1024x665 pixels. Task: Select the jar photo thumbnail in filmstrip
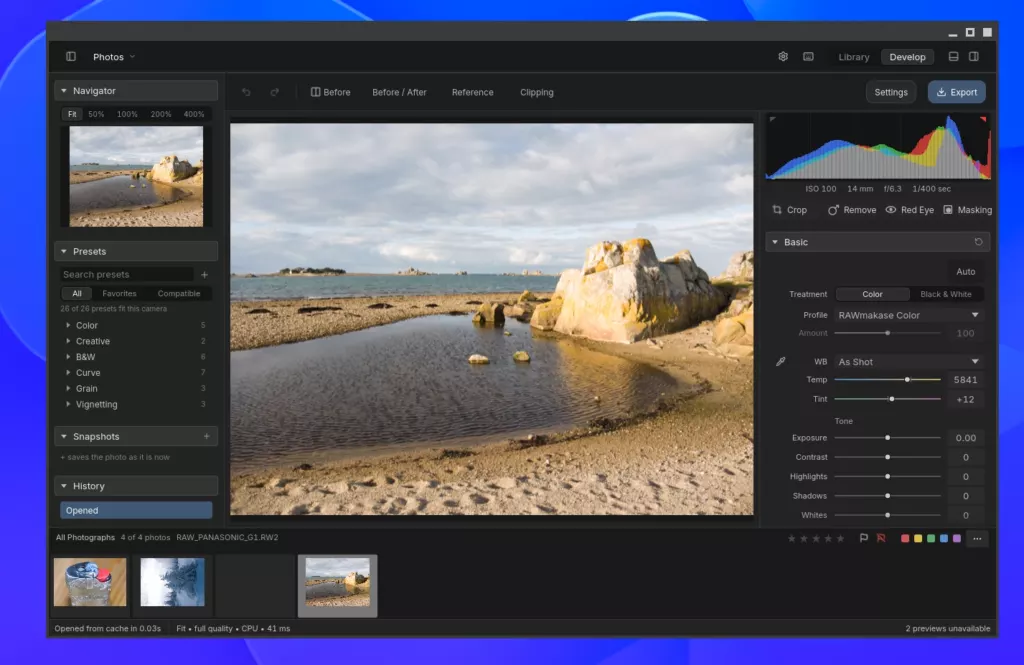[90, 582]
